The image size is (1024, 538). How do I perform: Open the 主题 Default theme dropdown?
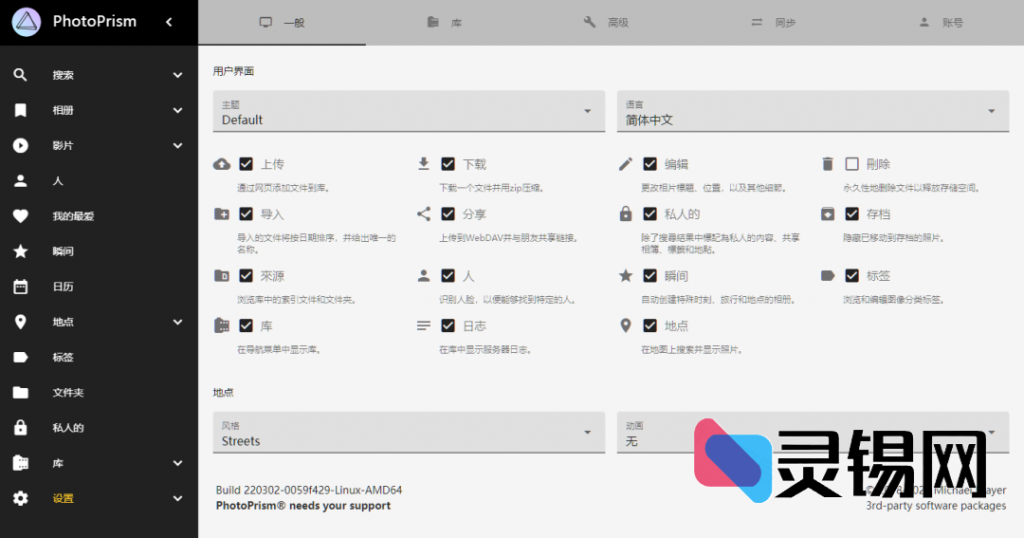pyautogui.click(x=408, y=111)
